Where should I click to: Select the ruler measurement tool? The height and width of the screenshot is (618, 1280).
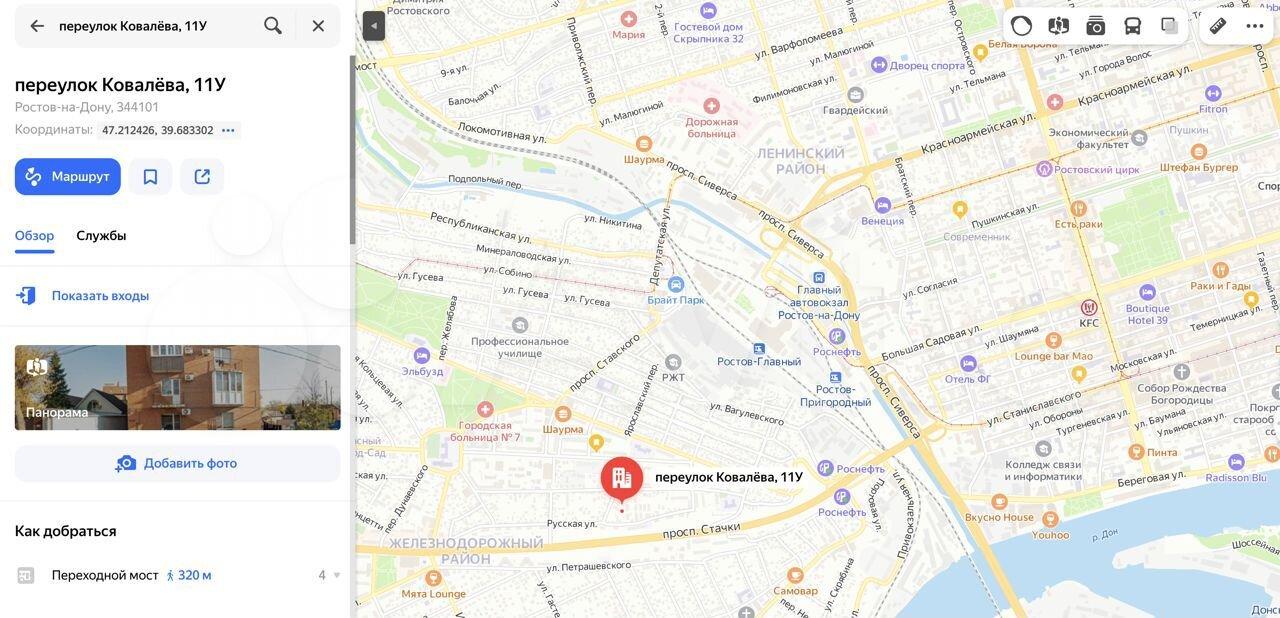pos(1218,26)
